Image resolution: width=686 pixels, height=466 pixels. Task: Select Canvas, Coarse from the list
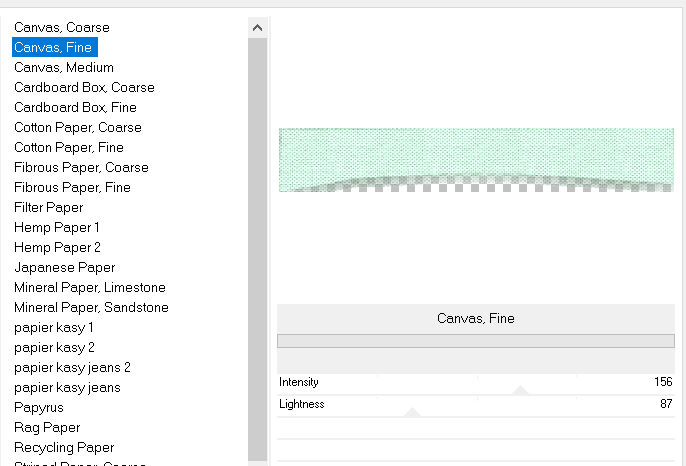pyautogui.click(x=62, y=27)
